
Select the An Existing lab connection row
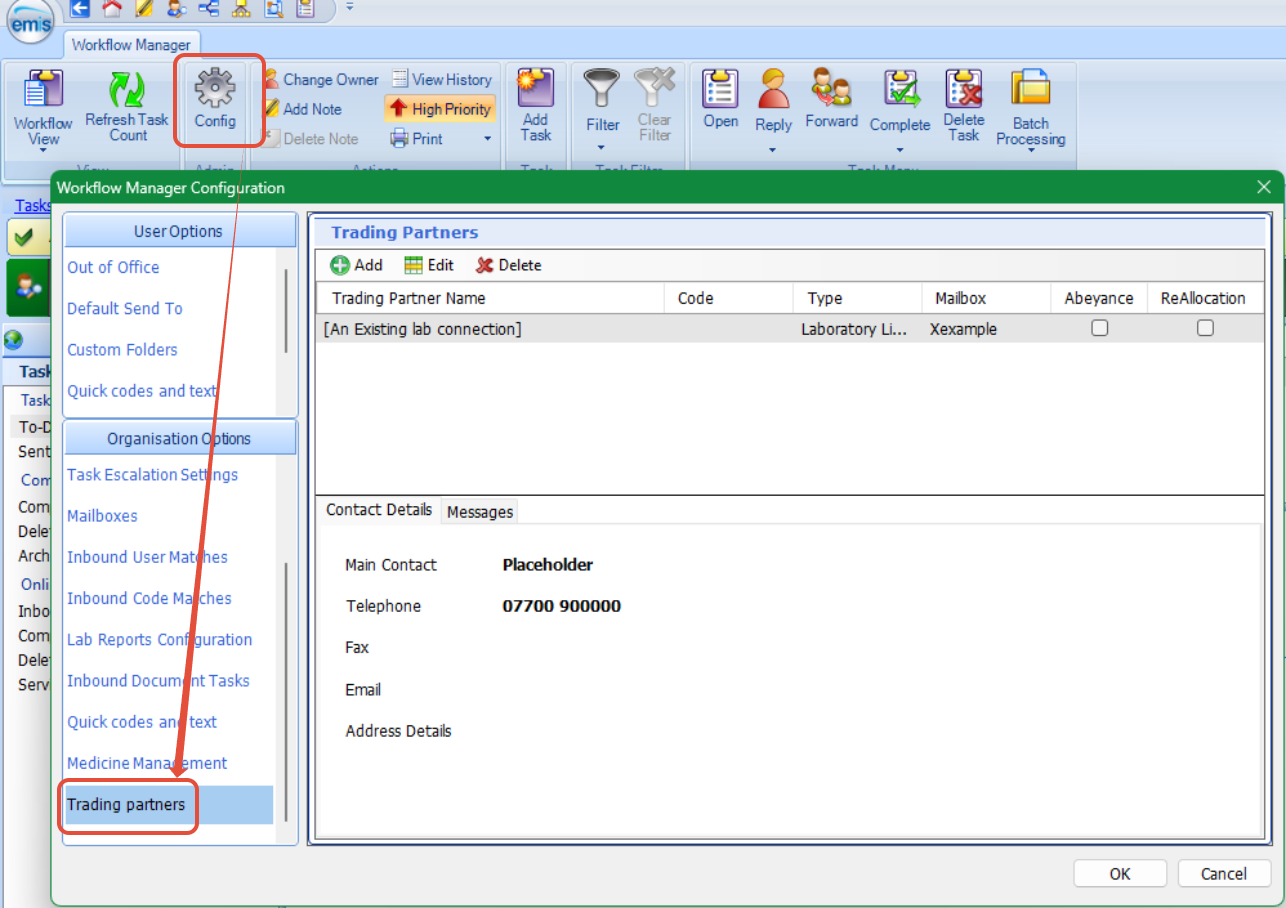(790, 328)
